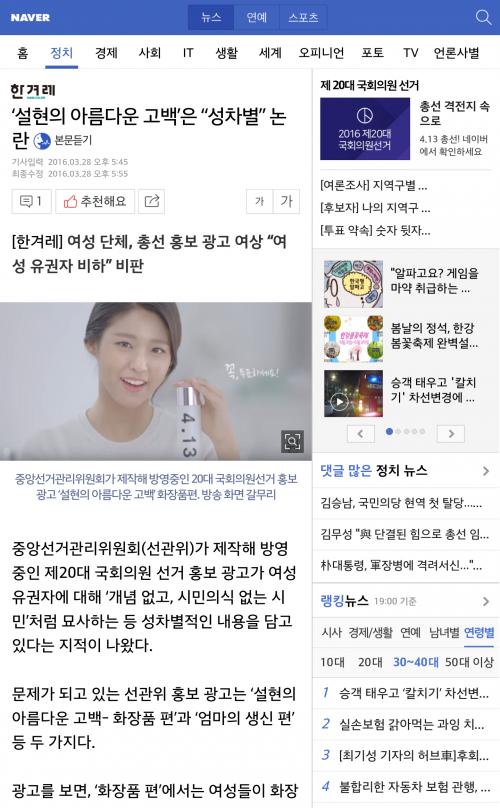Switch to the 경제 menu tab
500x808 pixels.
[x=106, y=53]
